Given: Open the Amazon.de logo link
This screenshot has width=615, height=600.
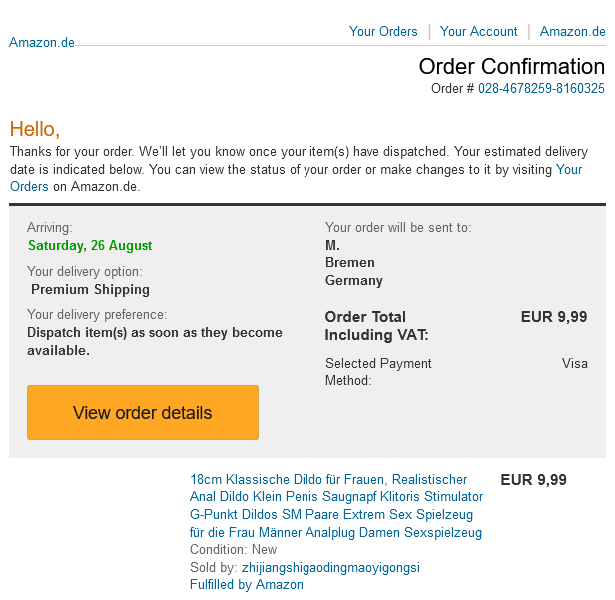Looking at the screenshot, I should pos(41,43).
